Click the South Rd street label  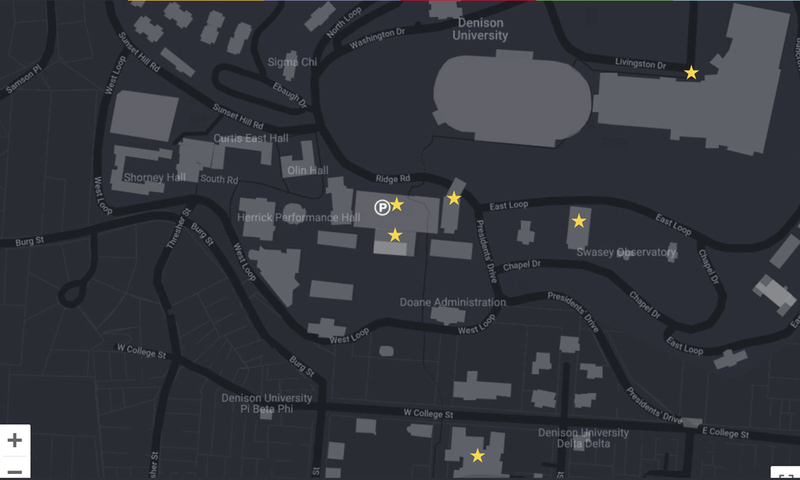tap(219, 179)
